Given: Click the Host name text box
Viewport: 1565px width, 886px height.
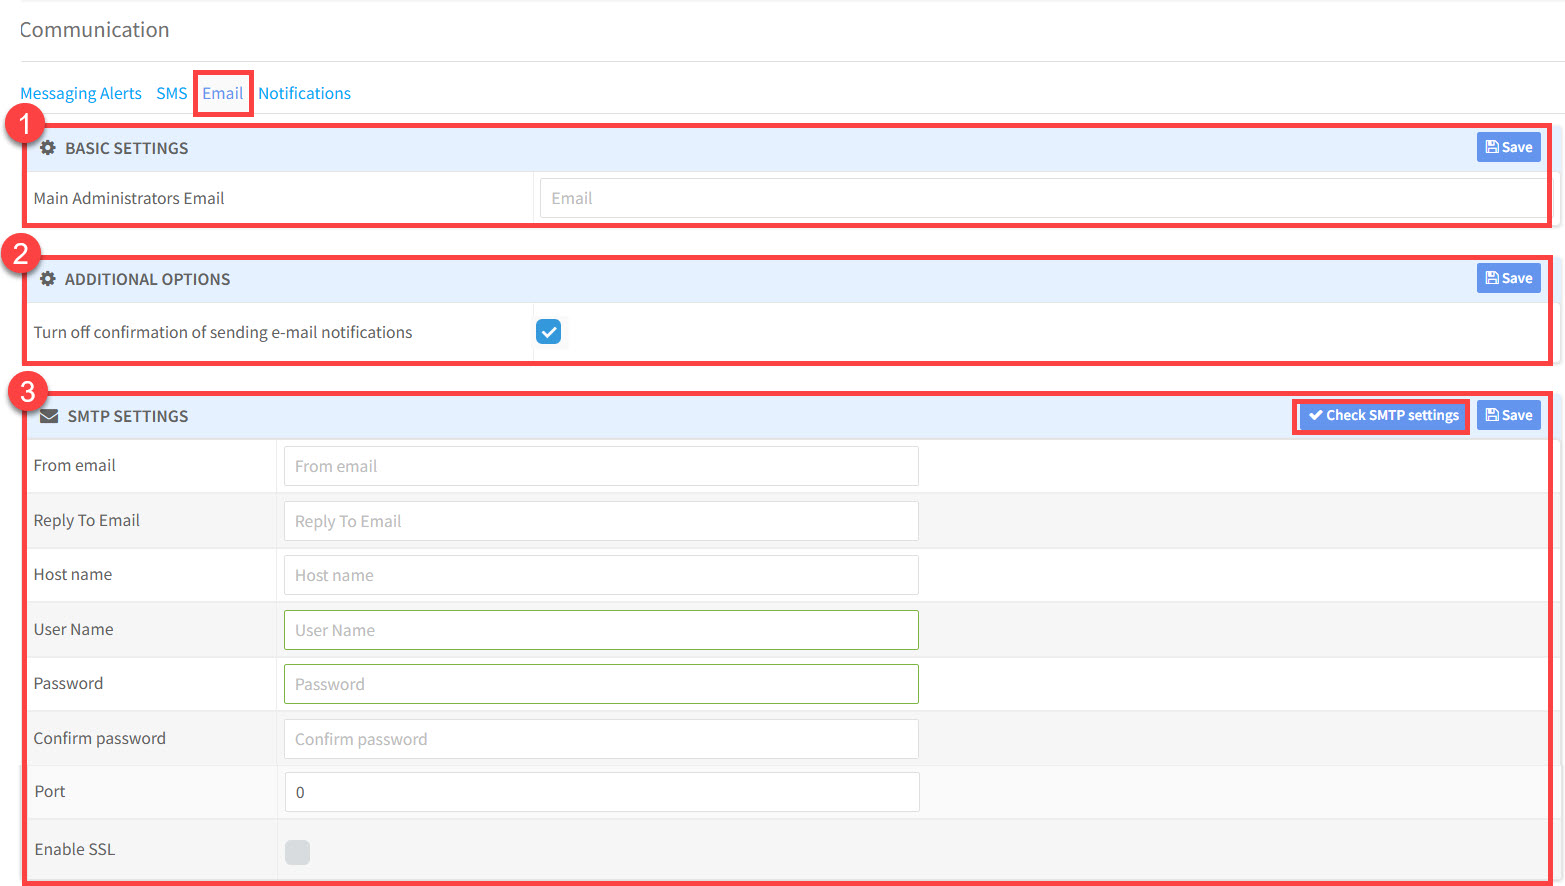Looking at the screenshot, I should click(x=600, y=575).
